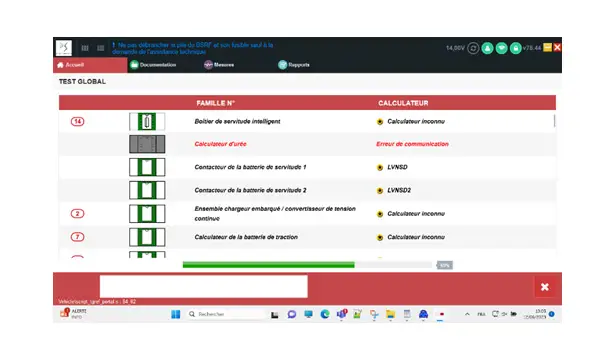Click the Erreur de communication status text
The height and width of the screenshot is (360, 615).
[x=412, y=144]
